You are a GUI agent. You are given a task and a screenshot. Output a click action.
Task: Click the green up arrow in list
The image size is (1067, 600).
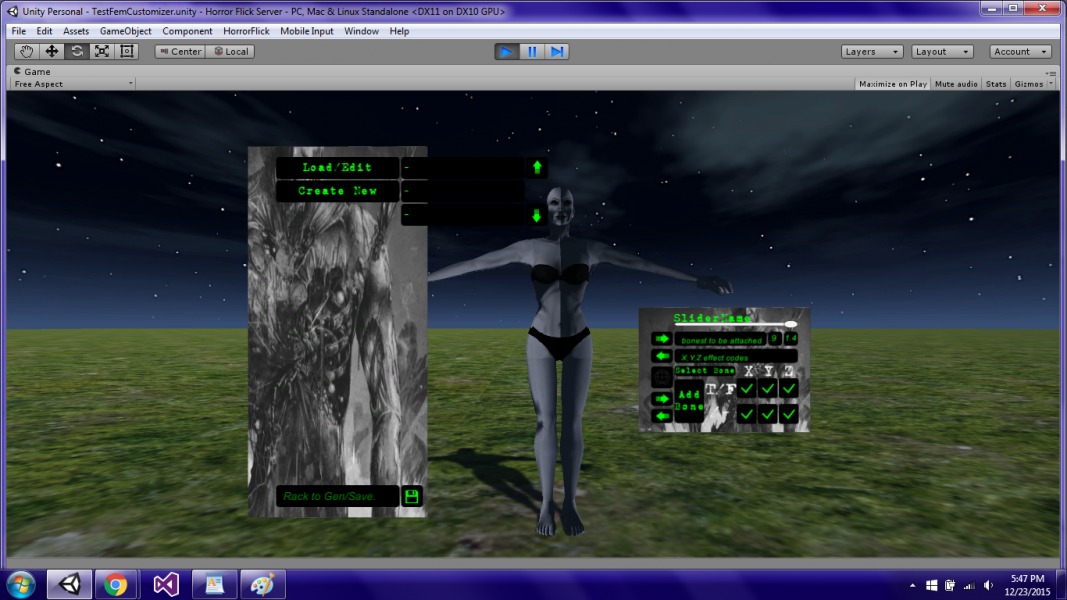coord(537,167)
